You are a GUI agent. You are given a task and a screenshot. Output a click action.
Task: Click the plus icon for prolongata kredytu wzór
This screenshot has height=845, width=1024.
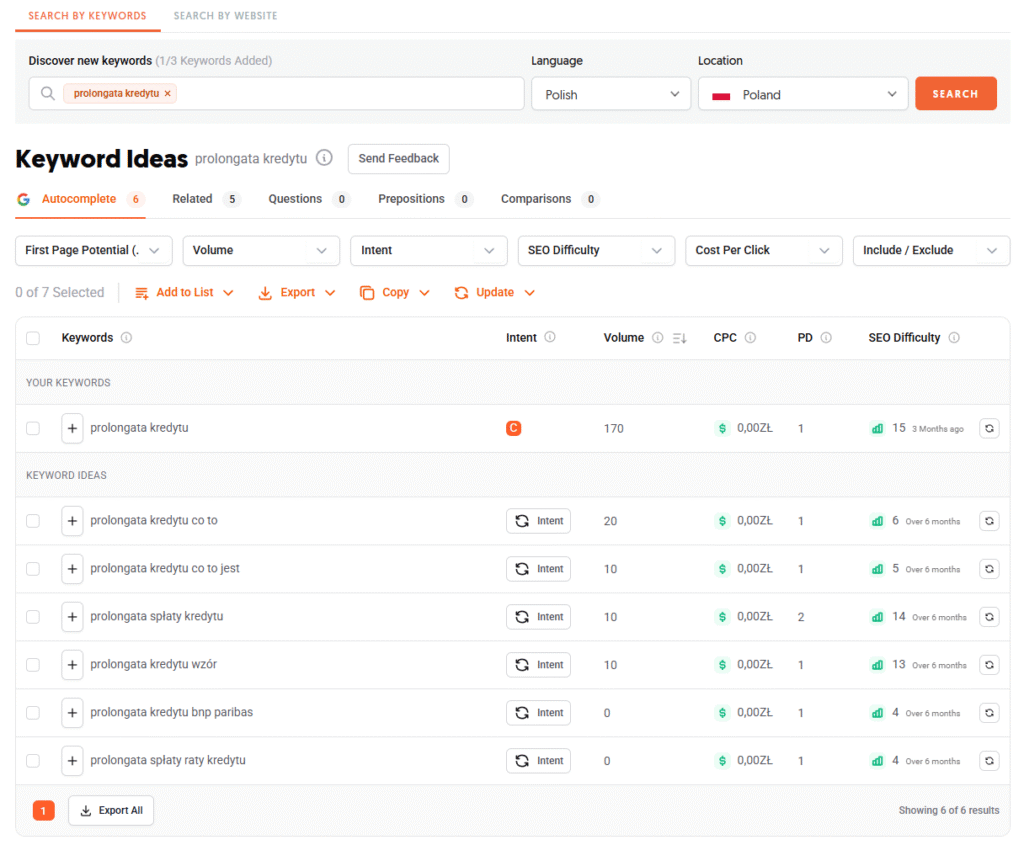[x=72, y=665]
